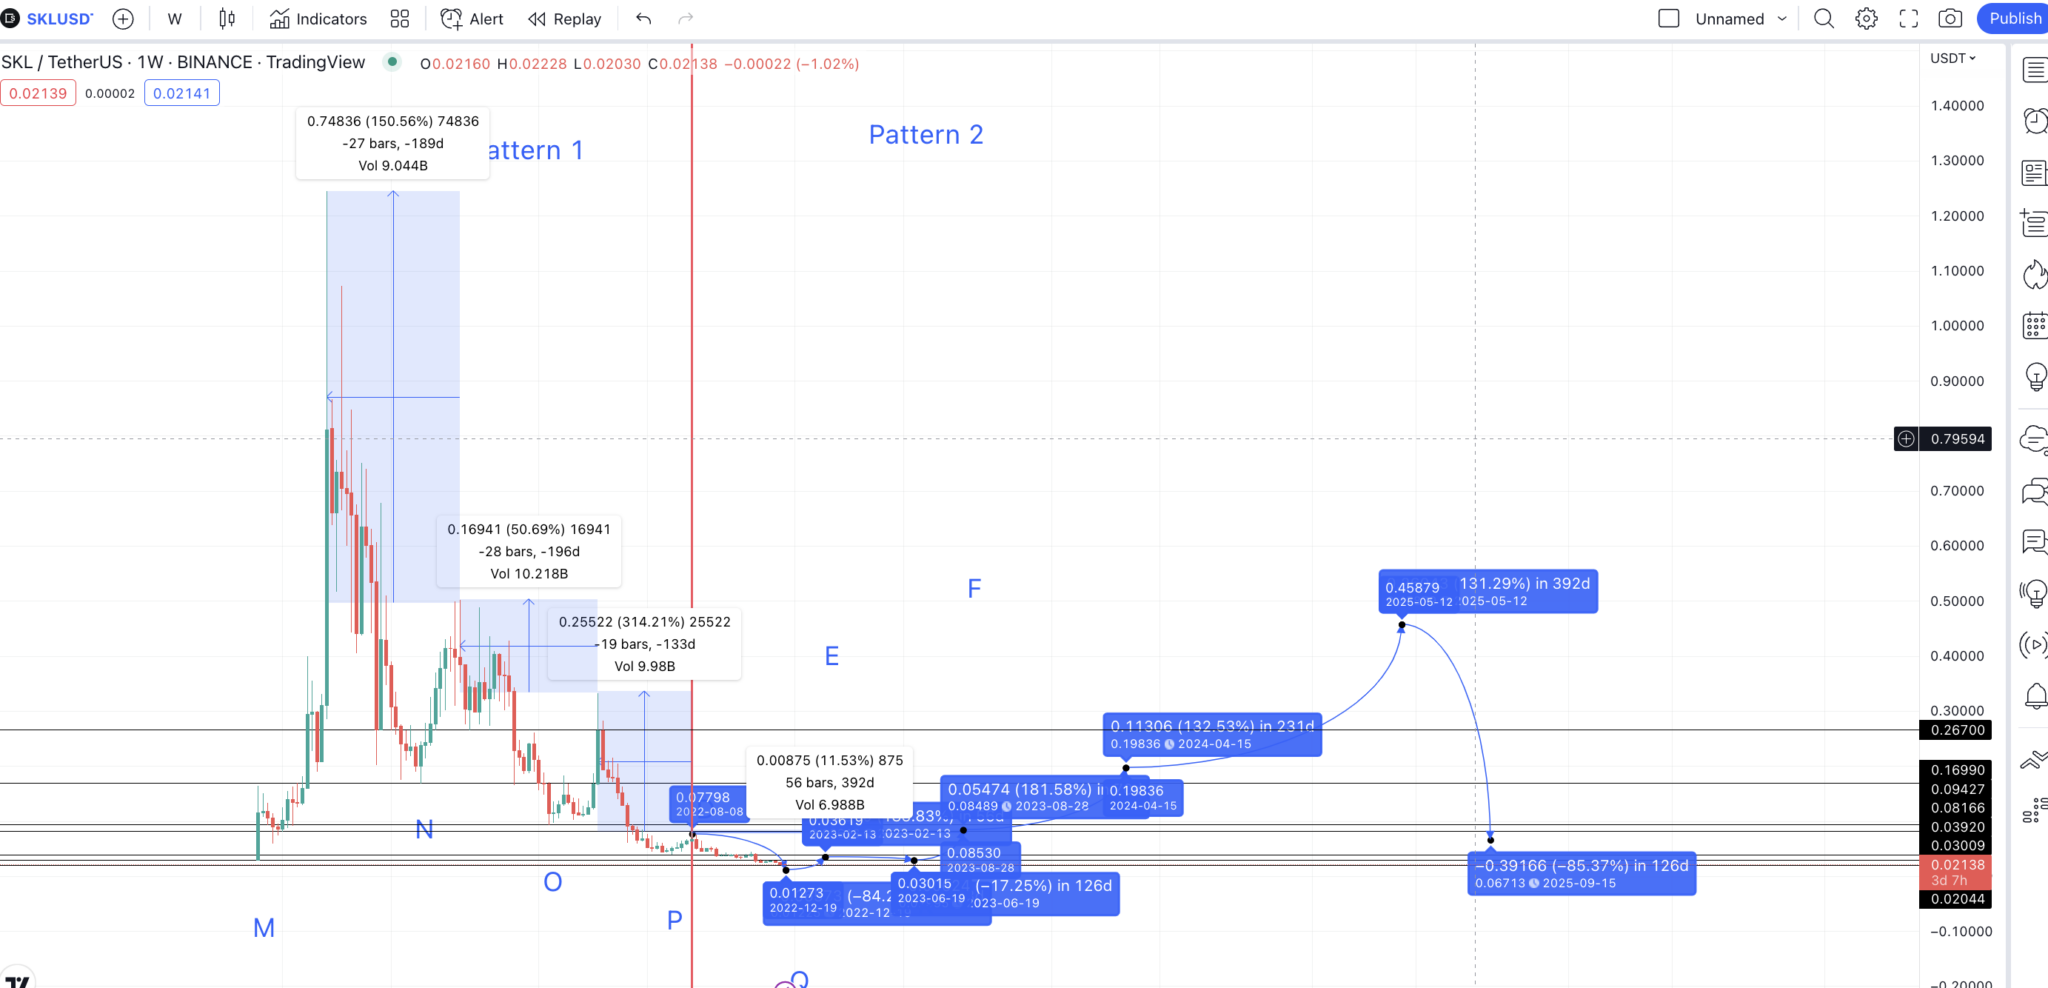Select the Pattern 2 text label

(x=926, y=135)
